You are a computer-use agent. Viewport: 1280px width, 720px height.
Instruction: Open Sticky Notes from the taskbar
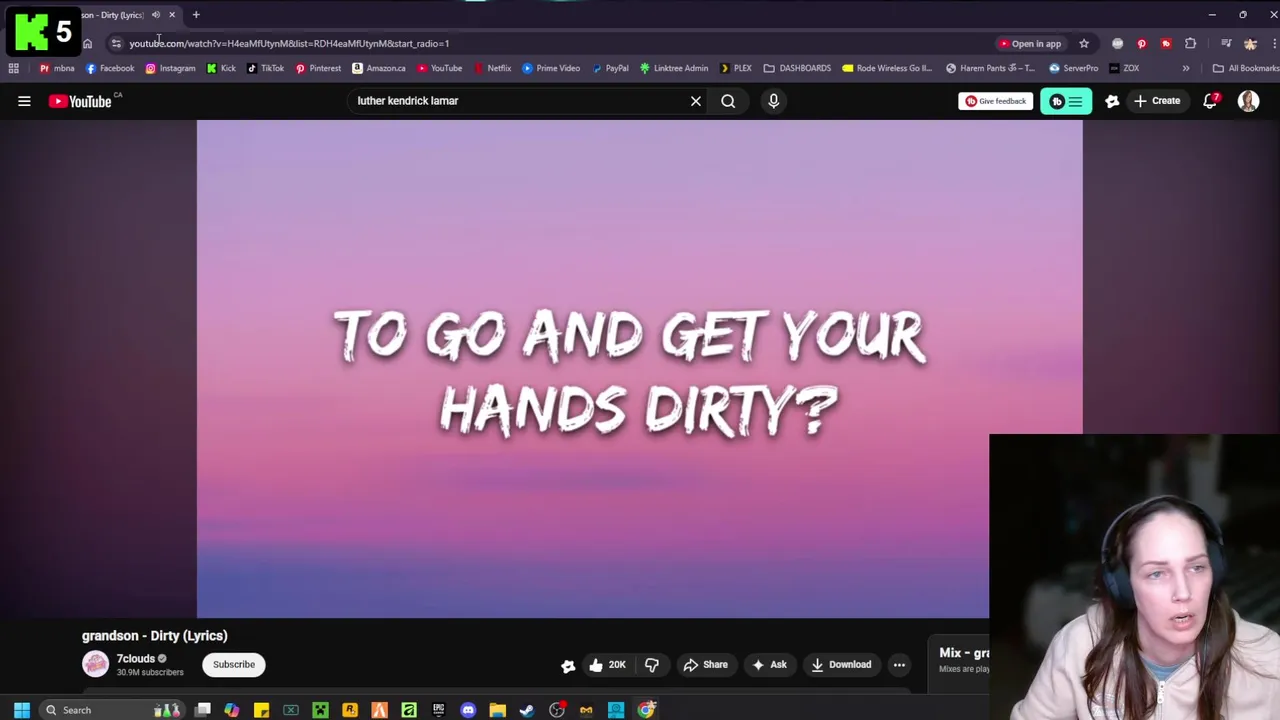click(261, 710)
